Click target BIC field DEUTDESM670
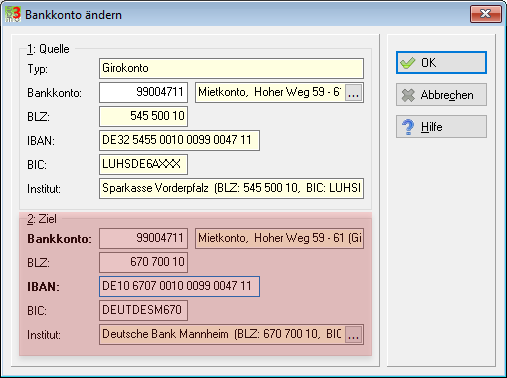Image resolution: width=507 pixels, height=378 pixels. click(x=143, y=310)
